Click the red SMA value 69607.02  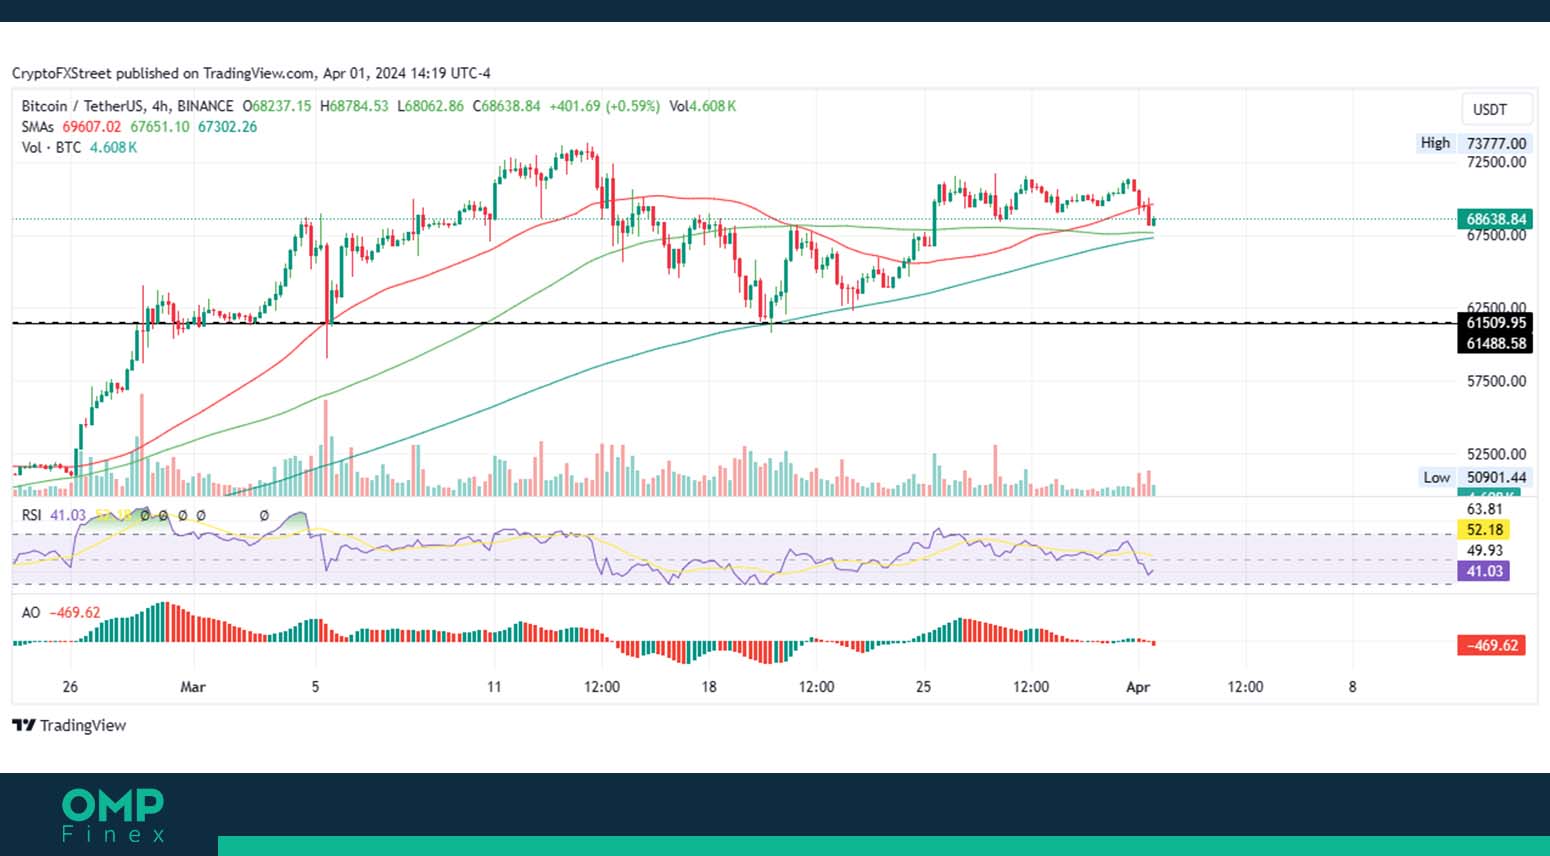[x=92, y=127]
